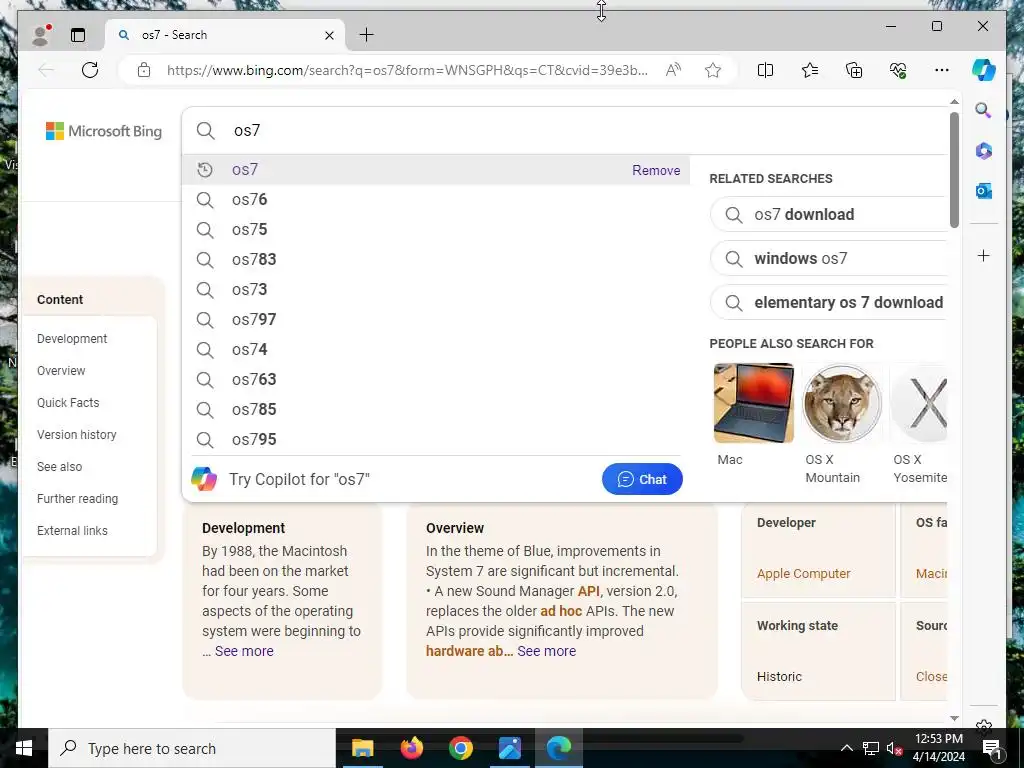Viewport: 1024px width, 768px height.
Task: Open OS X Yosemite thumbnail
Action: coord(920,404)
